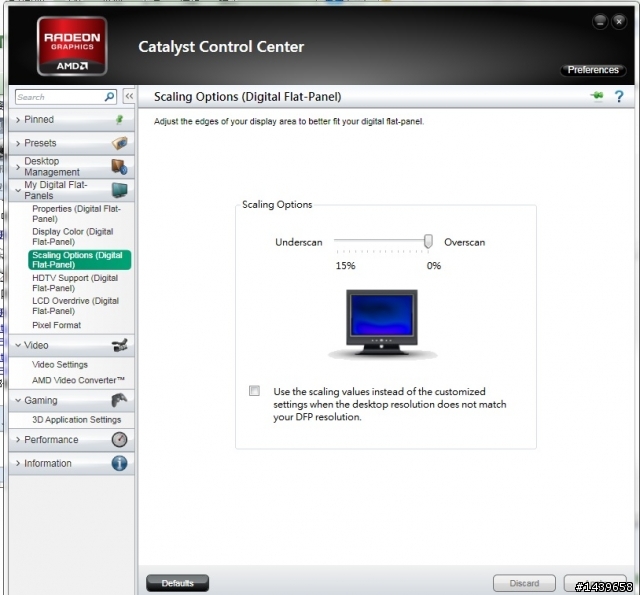Click the blue Information icon
The width and height of the screenshot is (640, 595).
[120, 463]
